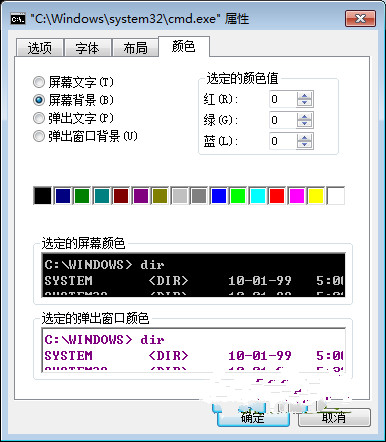Viewport: 386px width, 442px height.
Task: Pick the purple color swatch
Action: pos(141,196)
